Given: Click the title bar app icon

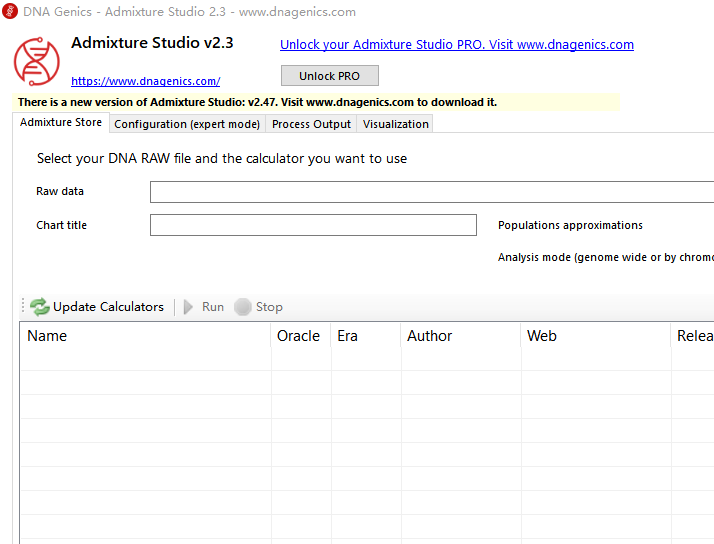Looking at the screenshot, I should point(10,11).
